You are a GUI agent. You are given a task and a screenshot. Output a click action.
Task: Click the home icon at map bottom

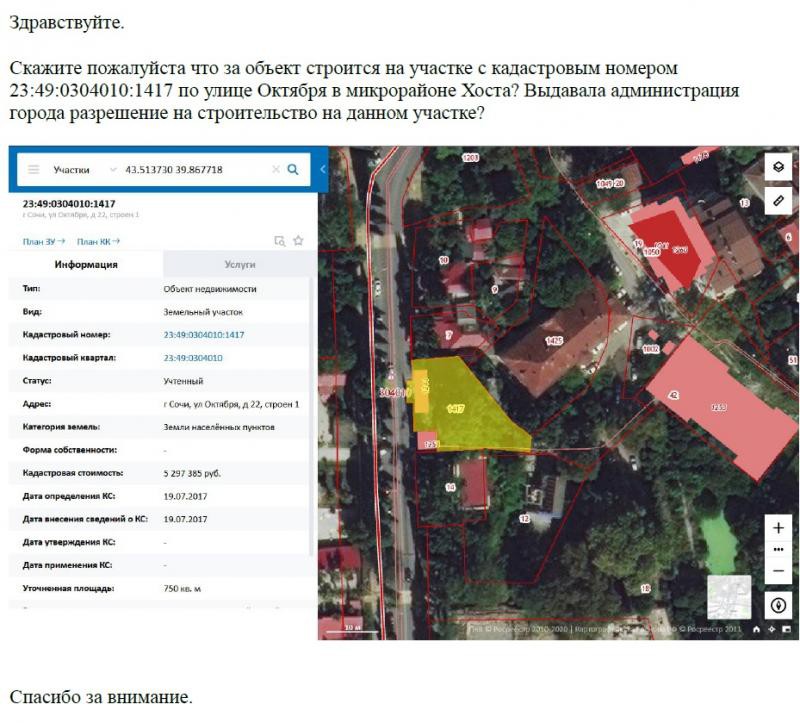[x=757, y=630]
